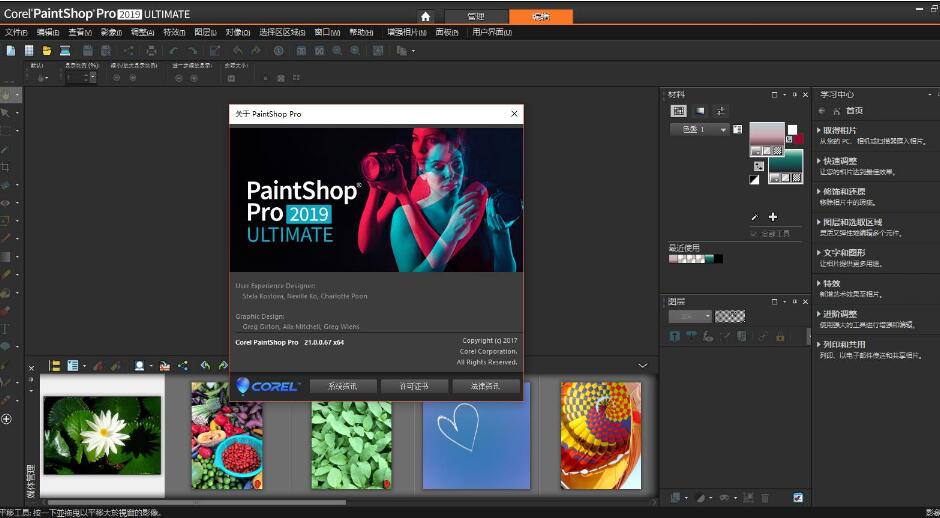
Task: Click the dropper sample icon in Materials
Action: [755, 217]
